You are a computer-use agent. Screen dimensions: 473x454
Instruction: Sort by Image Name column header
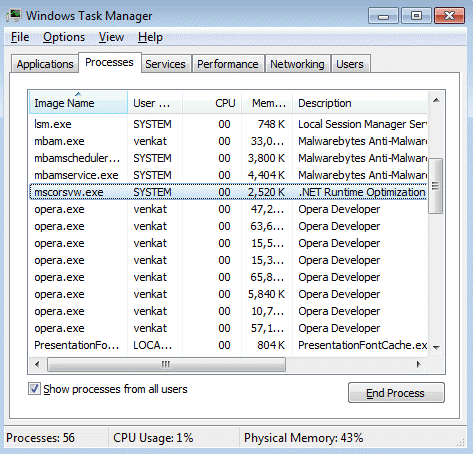point(78,103)
